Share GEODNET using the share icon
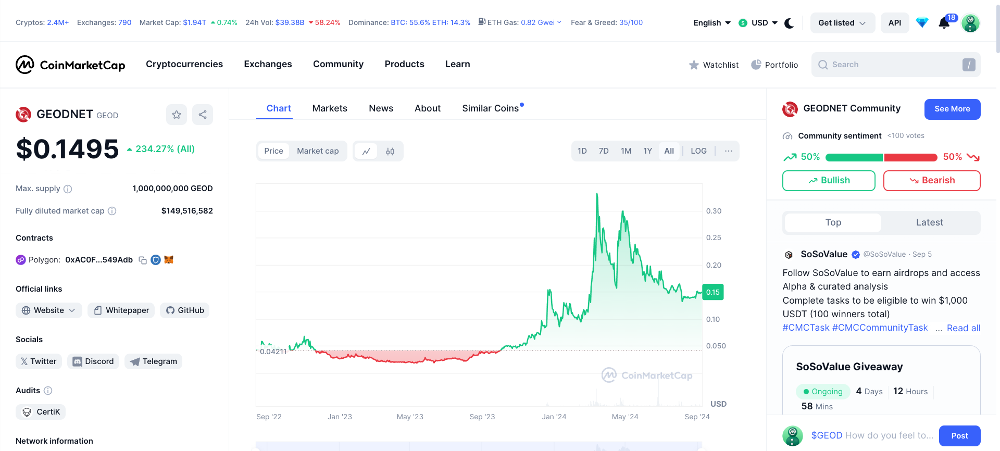Screen dimensions: 1000x451 tap(202, 115)
